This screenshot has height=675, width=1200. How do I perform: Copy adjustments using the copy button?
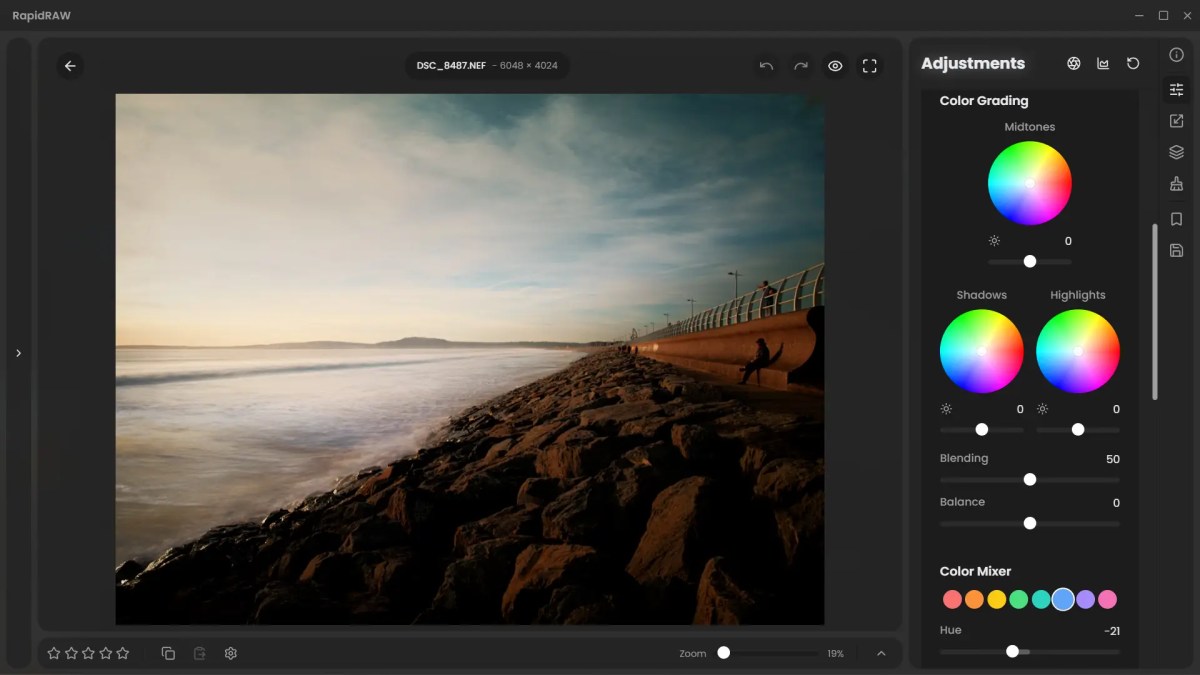point(167,653)
